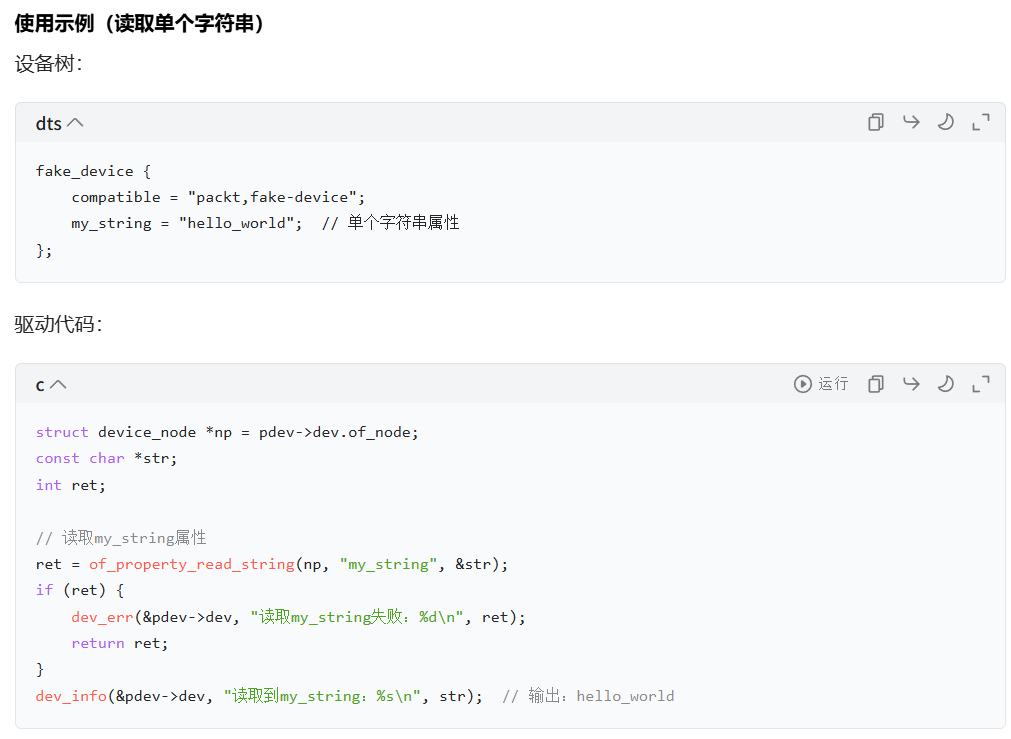Image resolution: width=1011 pixels, height=739 pixels.
Task: Share the C code block arrow icon
Action: tap(911, 384)
